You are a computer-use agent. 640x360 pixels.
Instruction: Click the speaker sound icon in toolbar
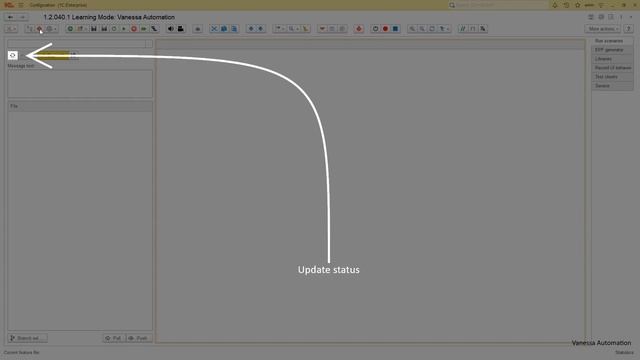pos(171,29)
